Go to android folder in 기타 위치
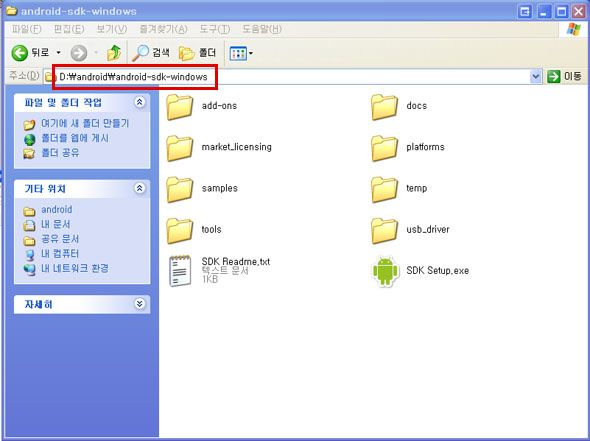This screenshot has width=590, height=441. click(x=56, y=209)
